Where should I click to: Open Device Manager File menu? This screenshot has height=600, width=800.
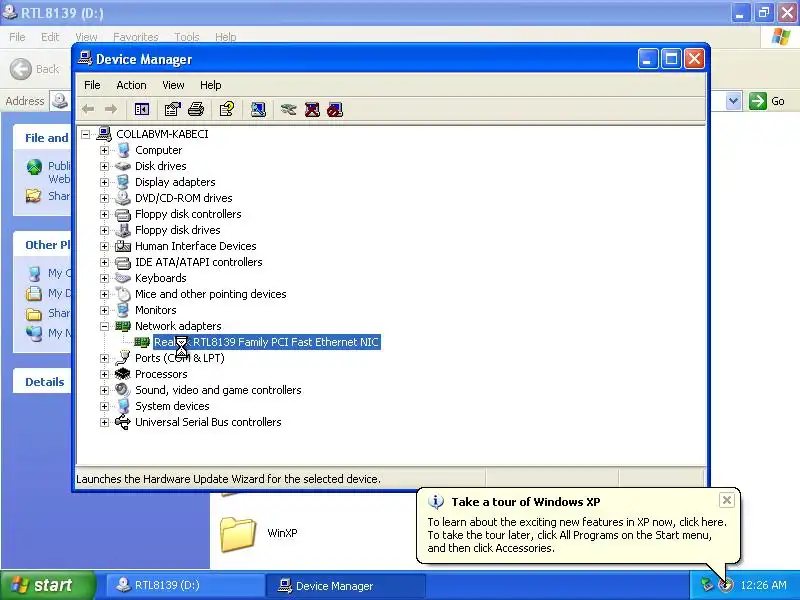point(92,85)
